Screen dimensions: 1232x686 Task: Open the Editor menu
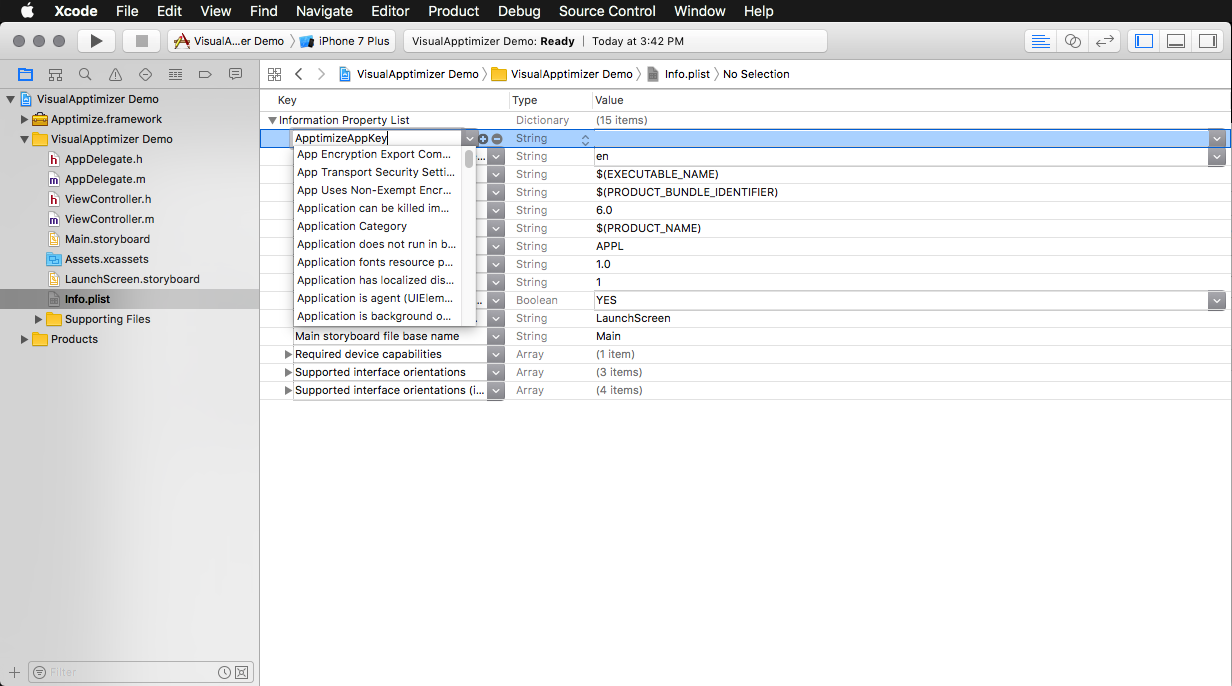pyautogui.click(x=390, y=11)
